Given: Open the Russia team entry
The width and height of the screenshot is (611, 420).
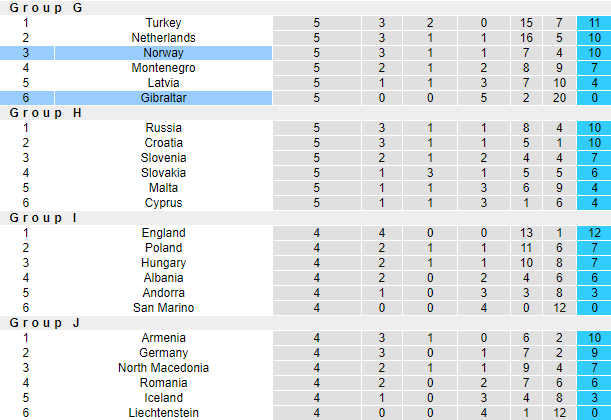Looking at the screenshot, I should tap(163, 128).
